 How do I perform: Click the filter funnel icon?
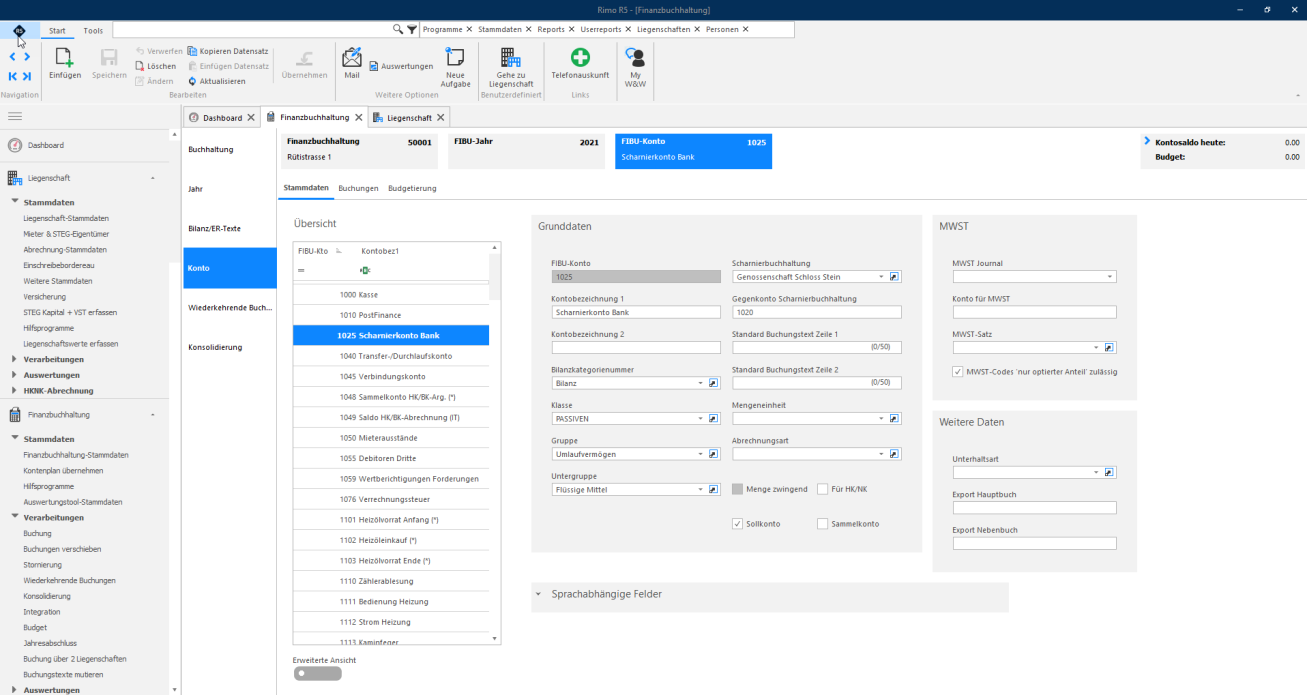pos(412,30)
